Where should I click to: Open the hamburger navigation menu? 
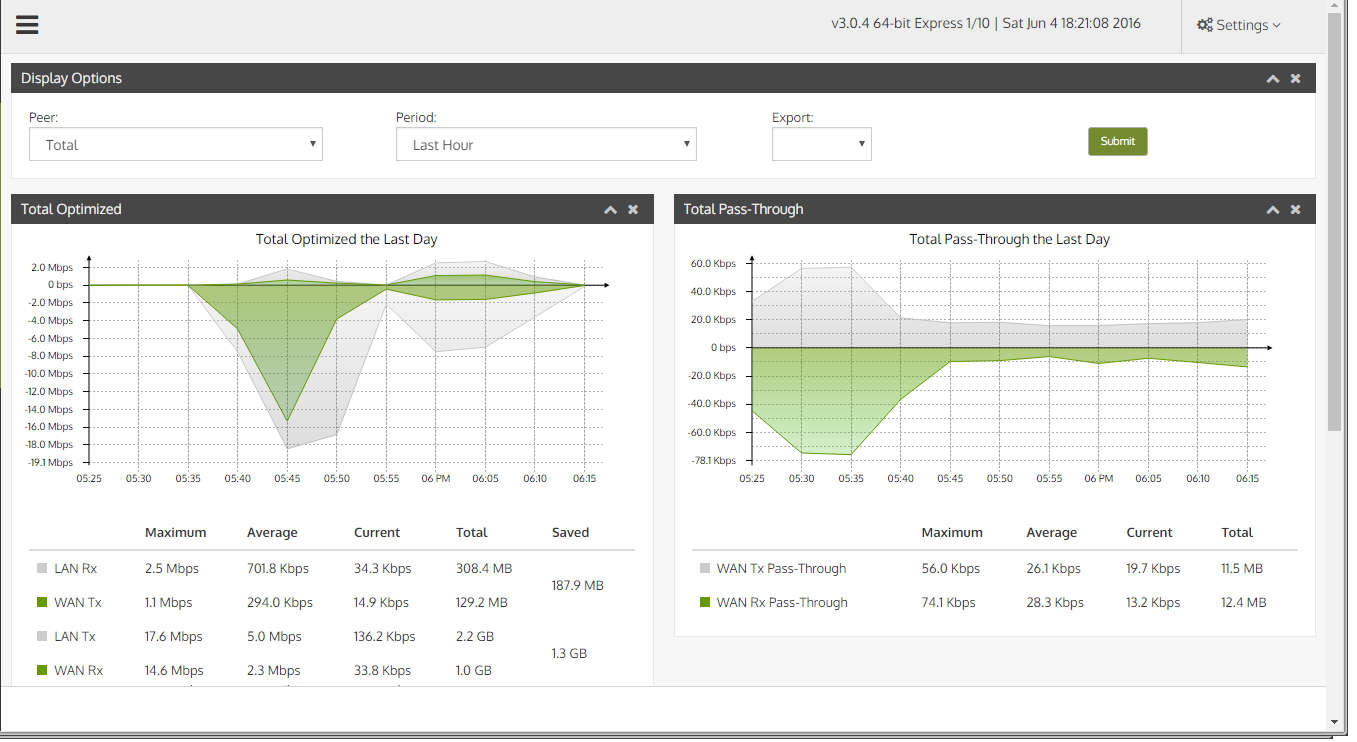point(27,25)
